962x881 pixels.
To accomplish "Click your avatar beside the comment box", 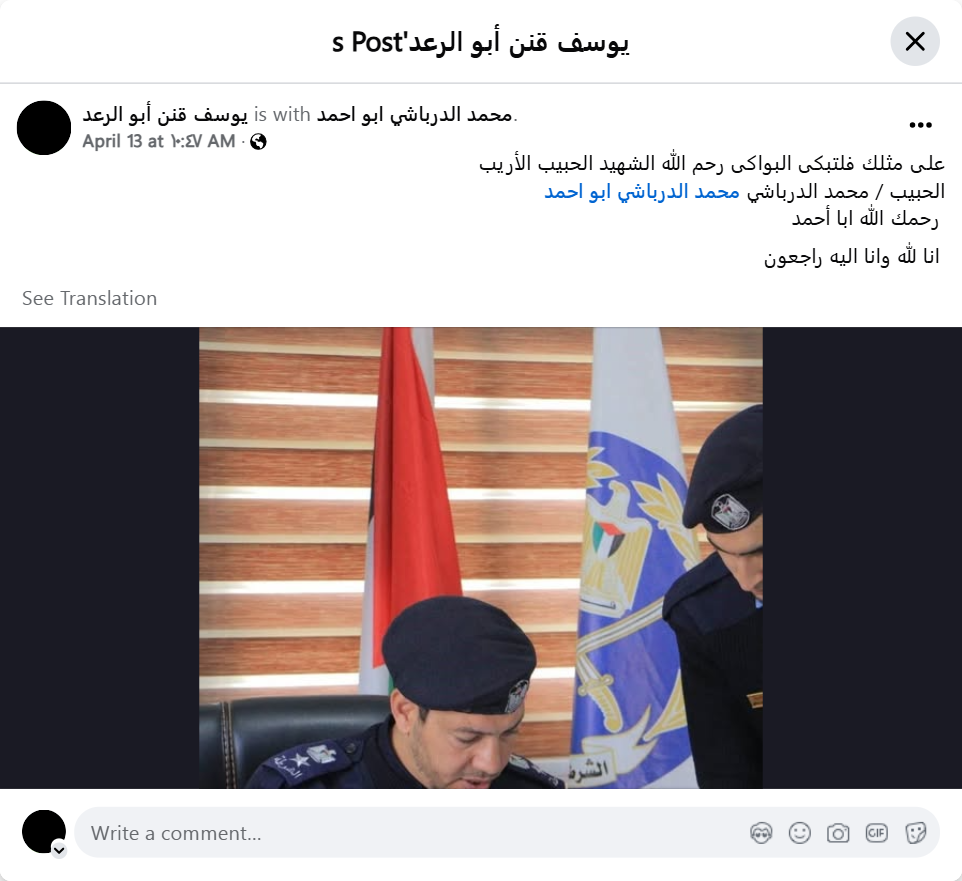I will (44, 832).
